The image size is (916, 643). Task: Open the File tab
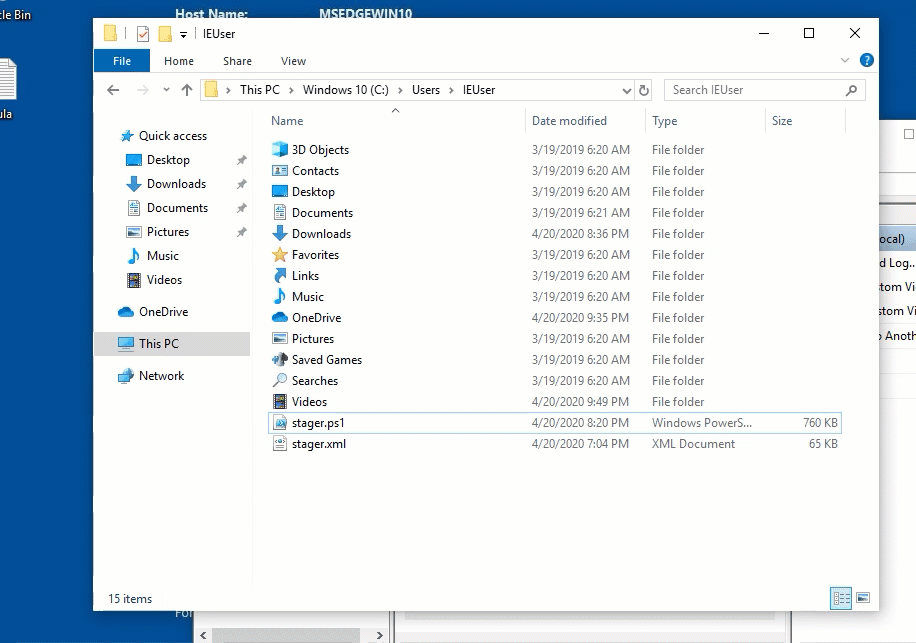pyautogui.click(x=122, y=61)
